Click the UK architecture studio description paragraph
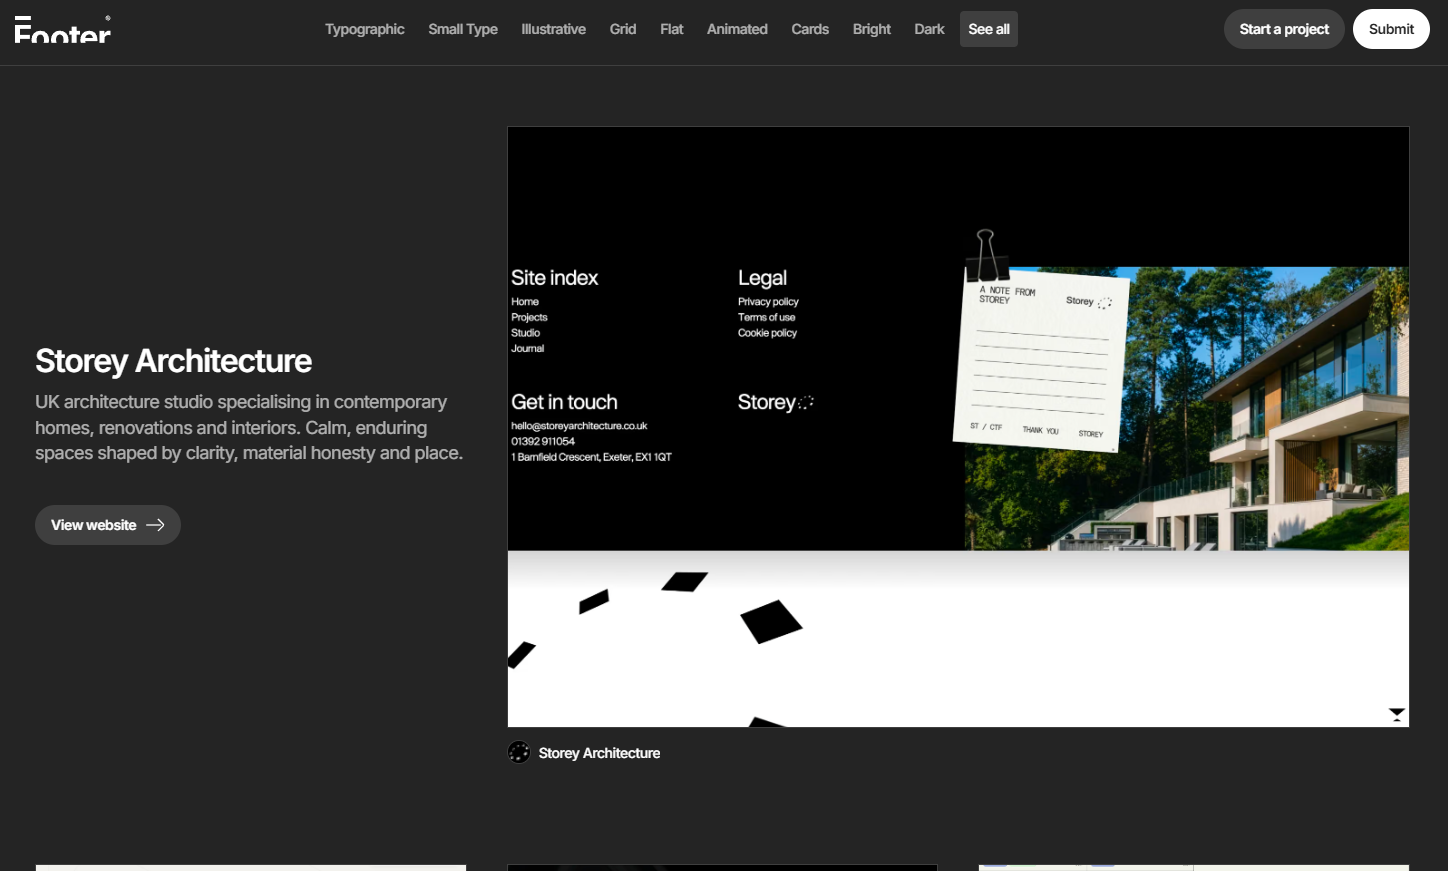This screenshot has width=1448, height=871. point(249,427)
